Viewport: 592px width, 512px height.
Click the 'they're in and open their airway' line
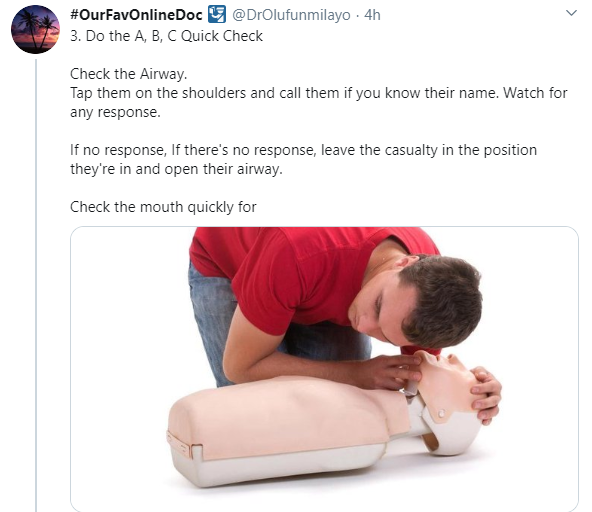pyautogui.click(x=176, y=169)
